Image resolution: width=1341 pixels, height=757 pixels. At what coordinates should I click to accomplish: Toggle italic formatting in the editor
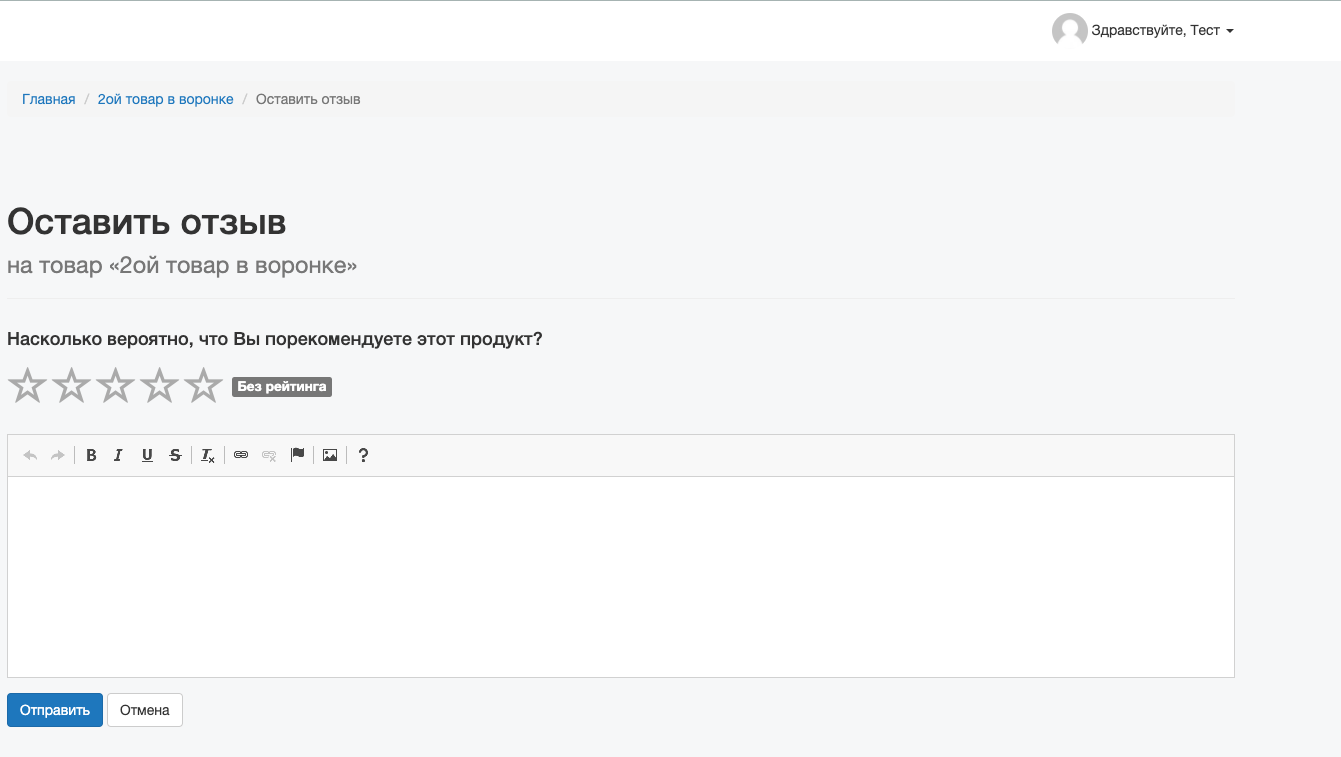point(118,456)
